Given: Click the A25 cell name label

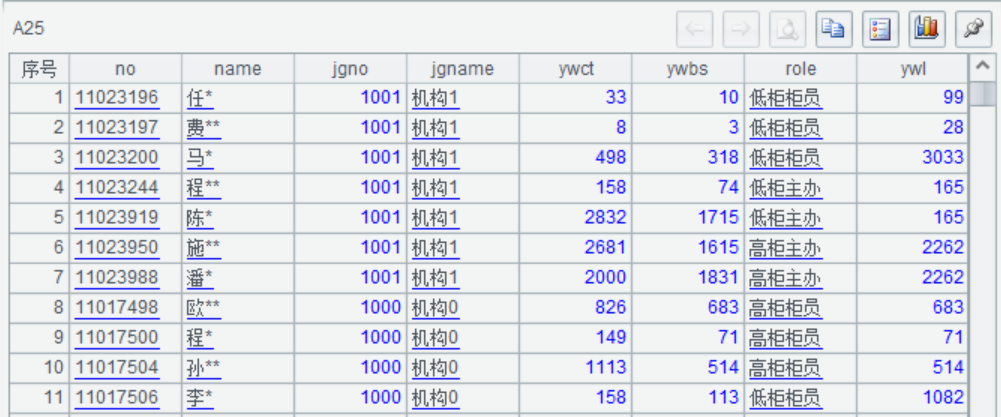Looking at the screenshot, I should [x=29, y=29].
